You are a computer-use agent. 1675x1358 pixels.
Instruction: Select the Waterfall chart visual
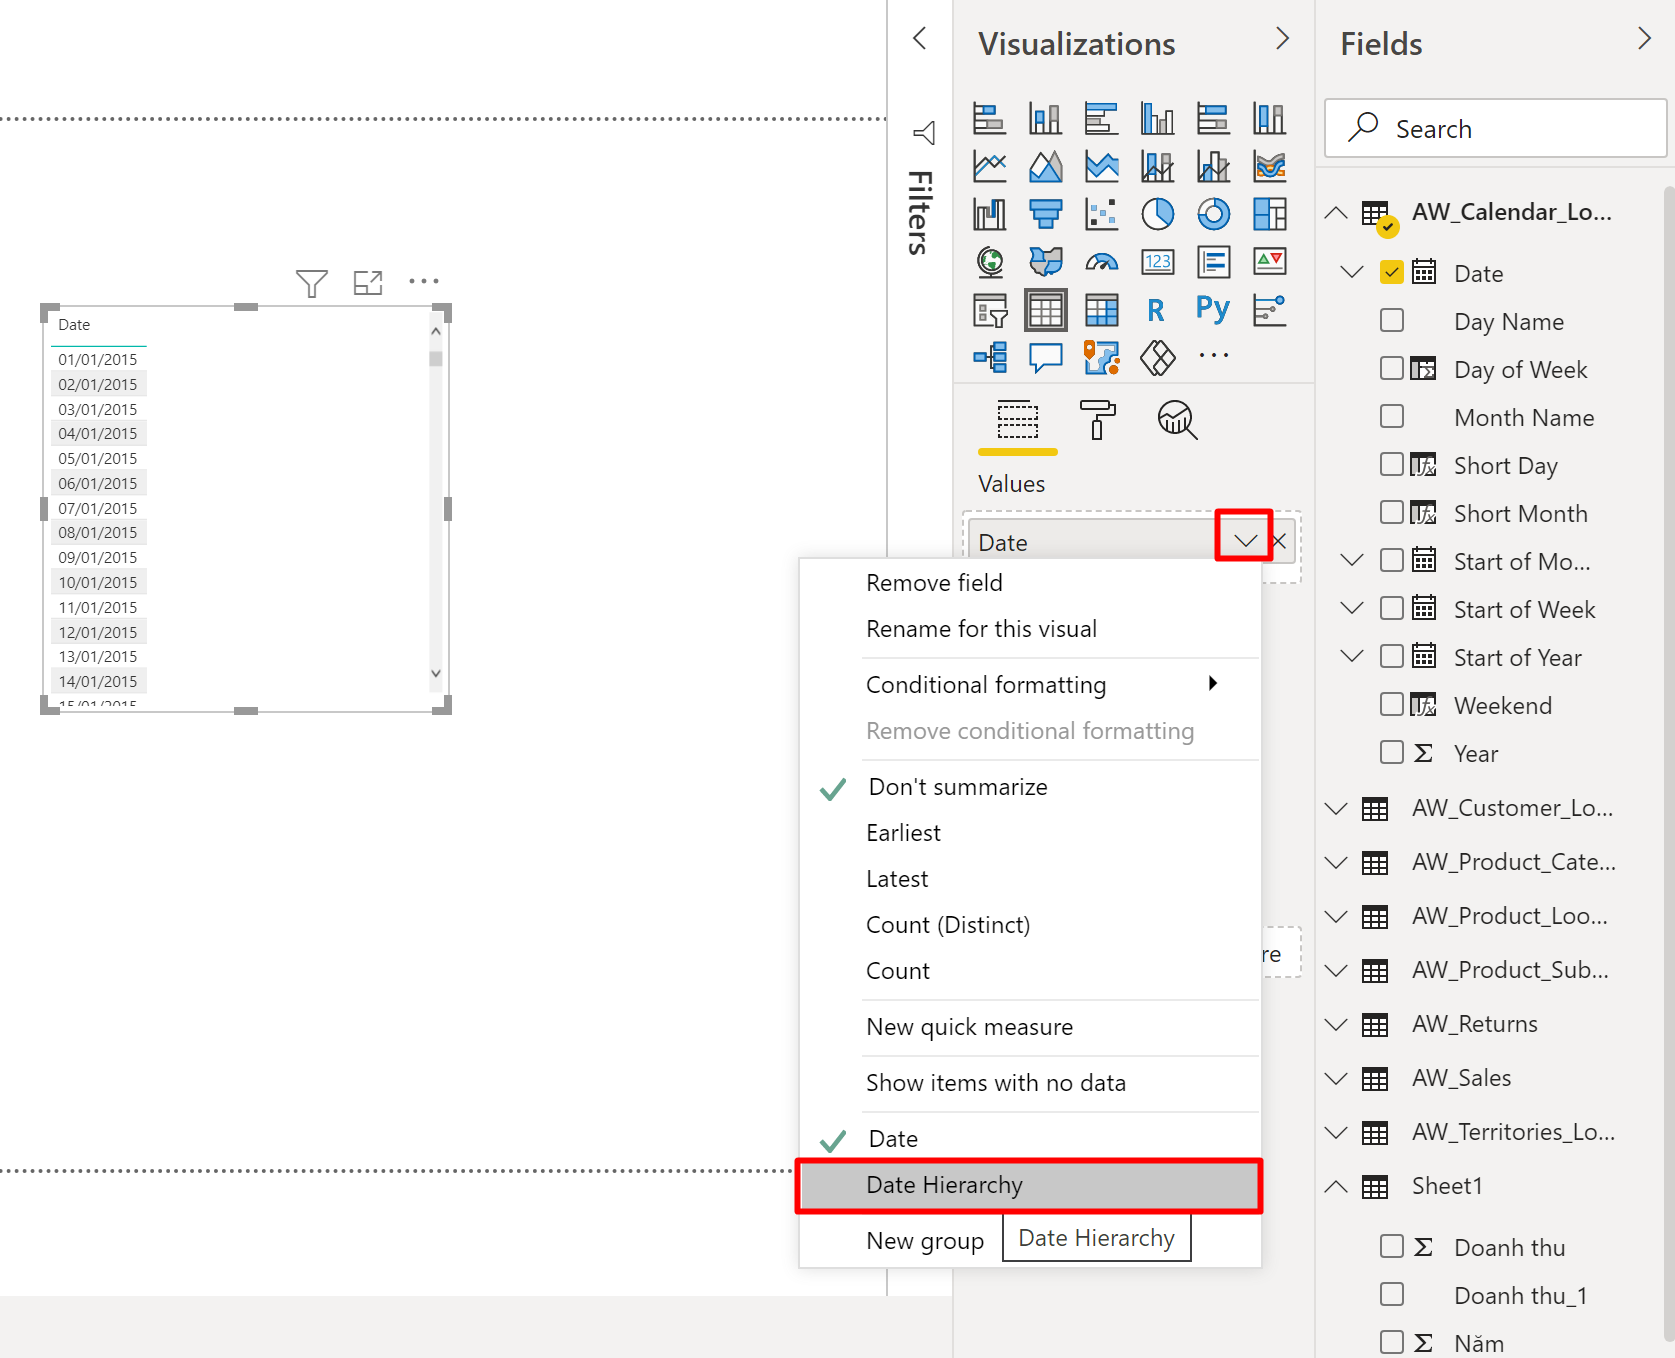click(x=989, y=214)
